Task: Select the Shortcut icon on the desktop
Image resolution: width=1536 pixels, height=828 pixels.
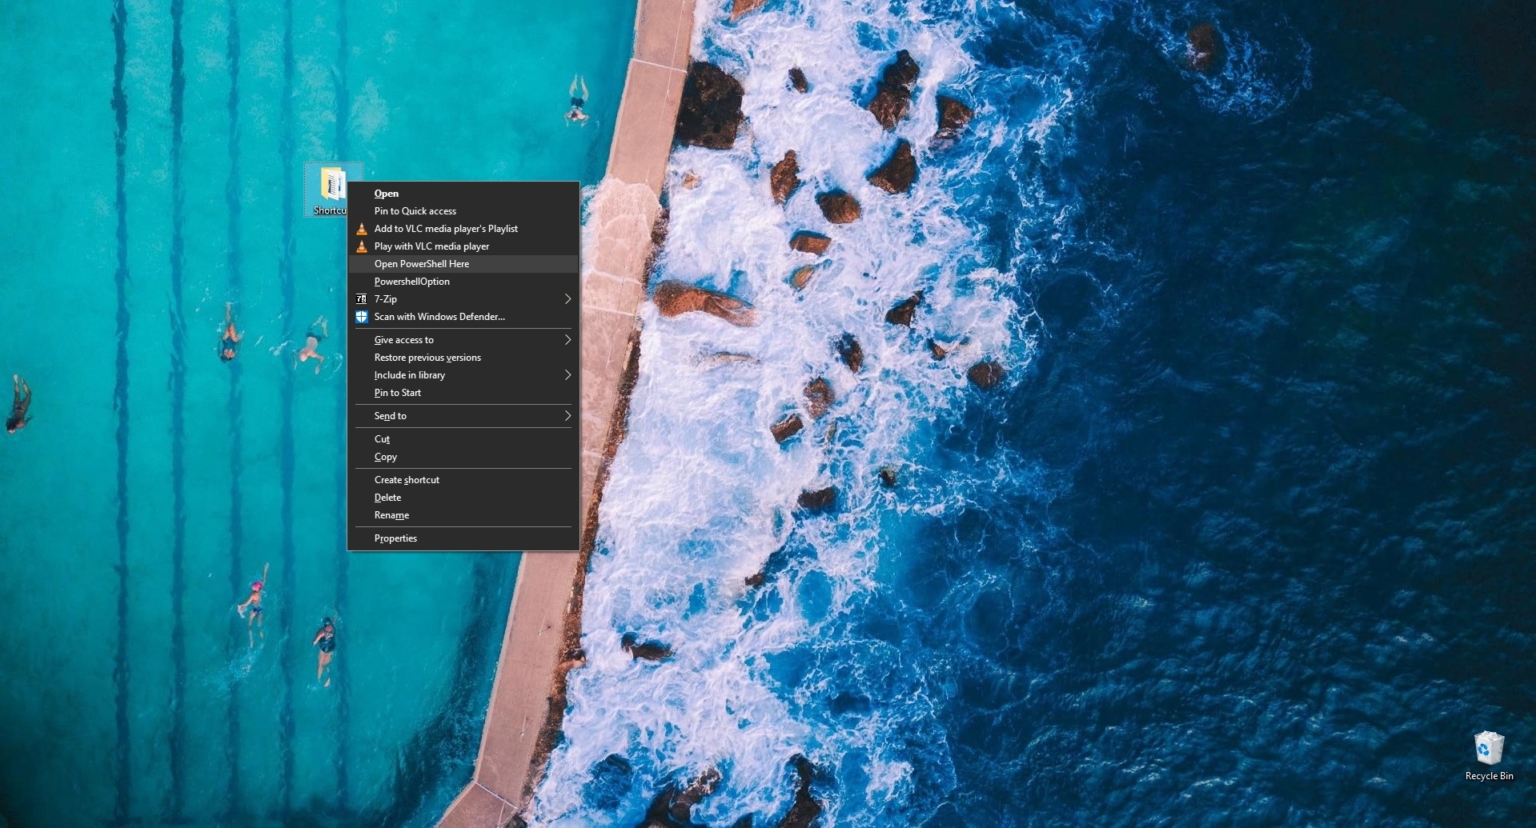Action: (332, 185)
